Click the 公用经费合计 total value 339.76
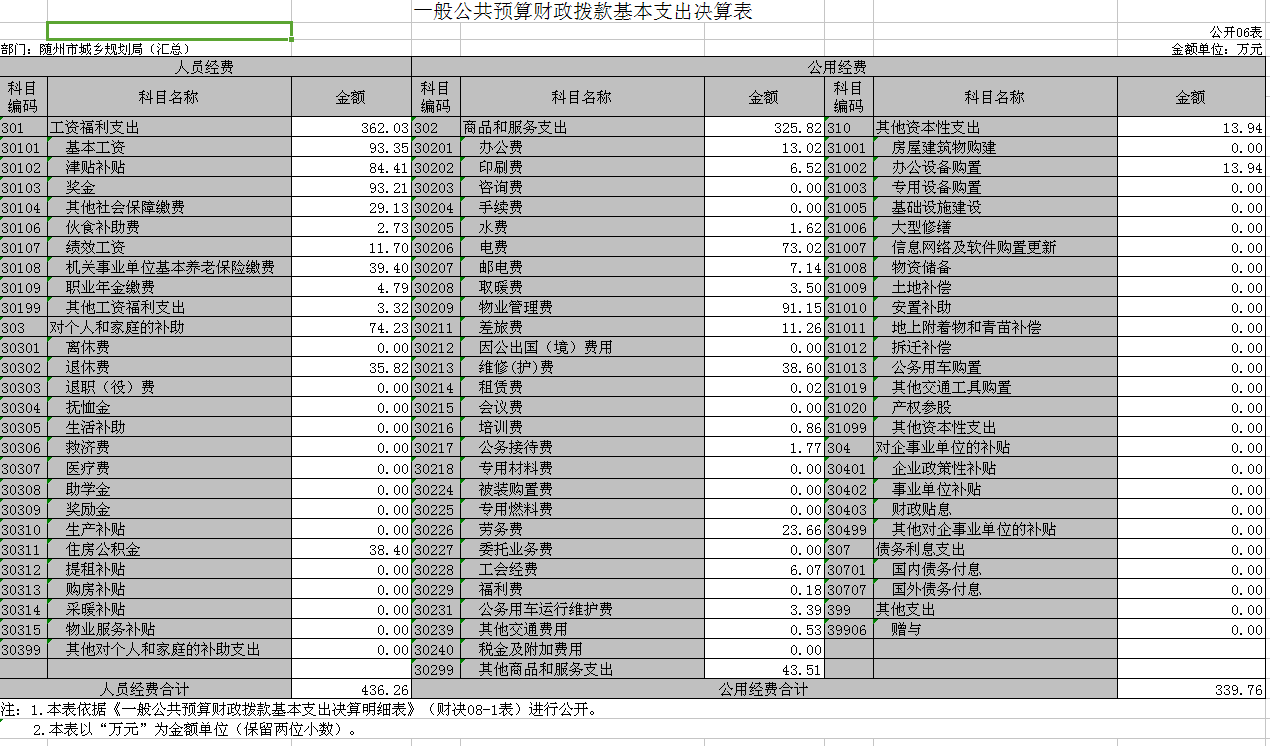 click(x=1191, y=690)
